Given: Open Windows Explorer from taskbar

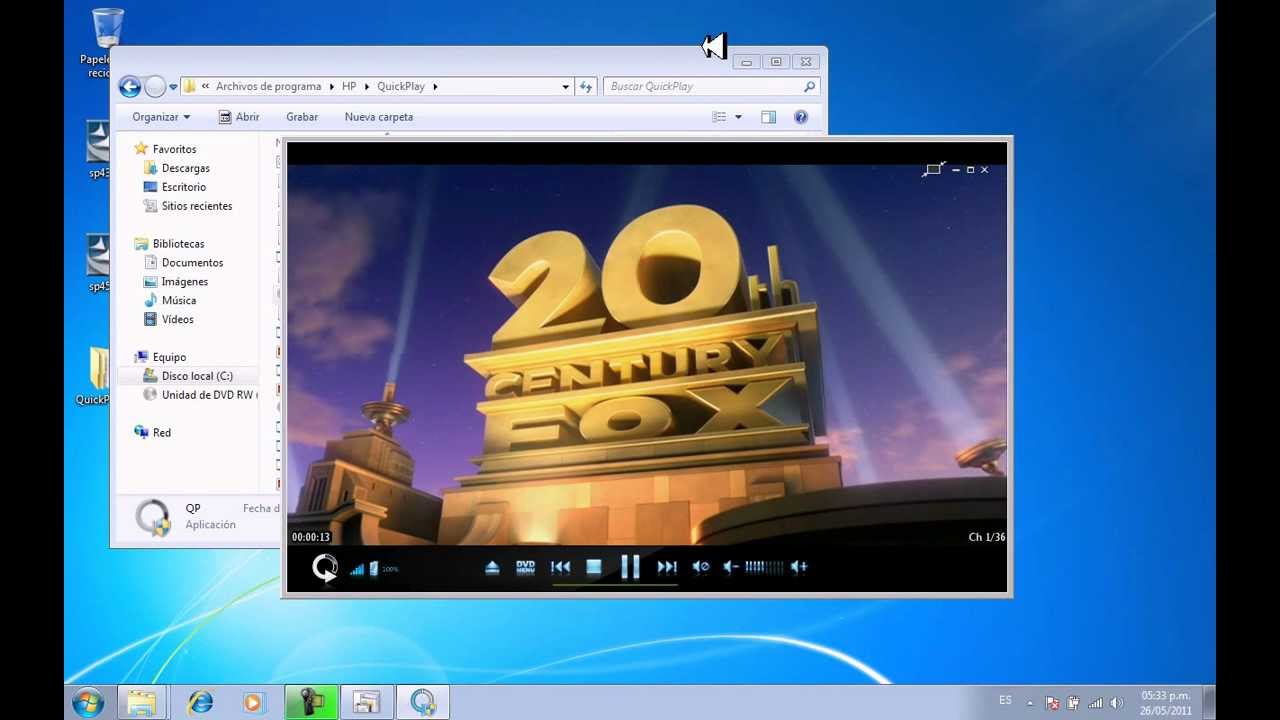Looking at the screenshot, I should [x=142, y=703].
